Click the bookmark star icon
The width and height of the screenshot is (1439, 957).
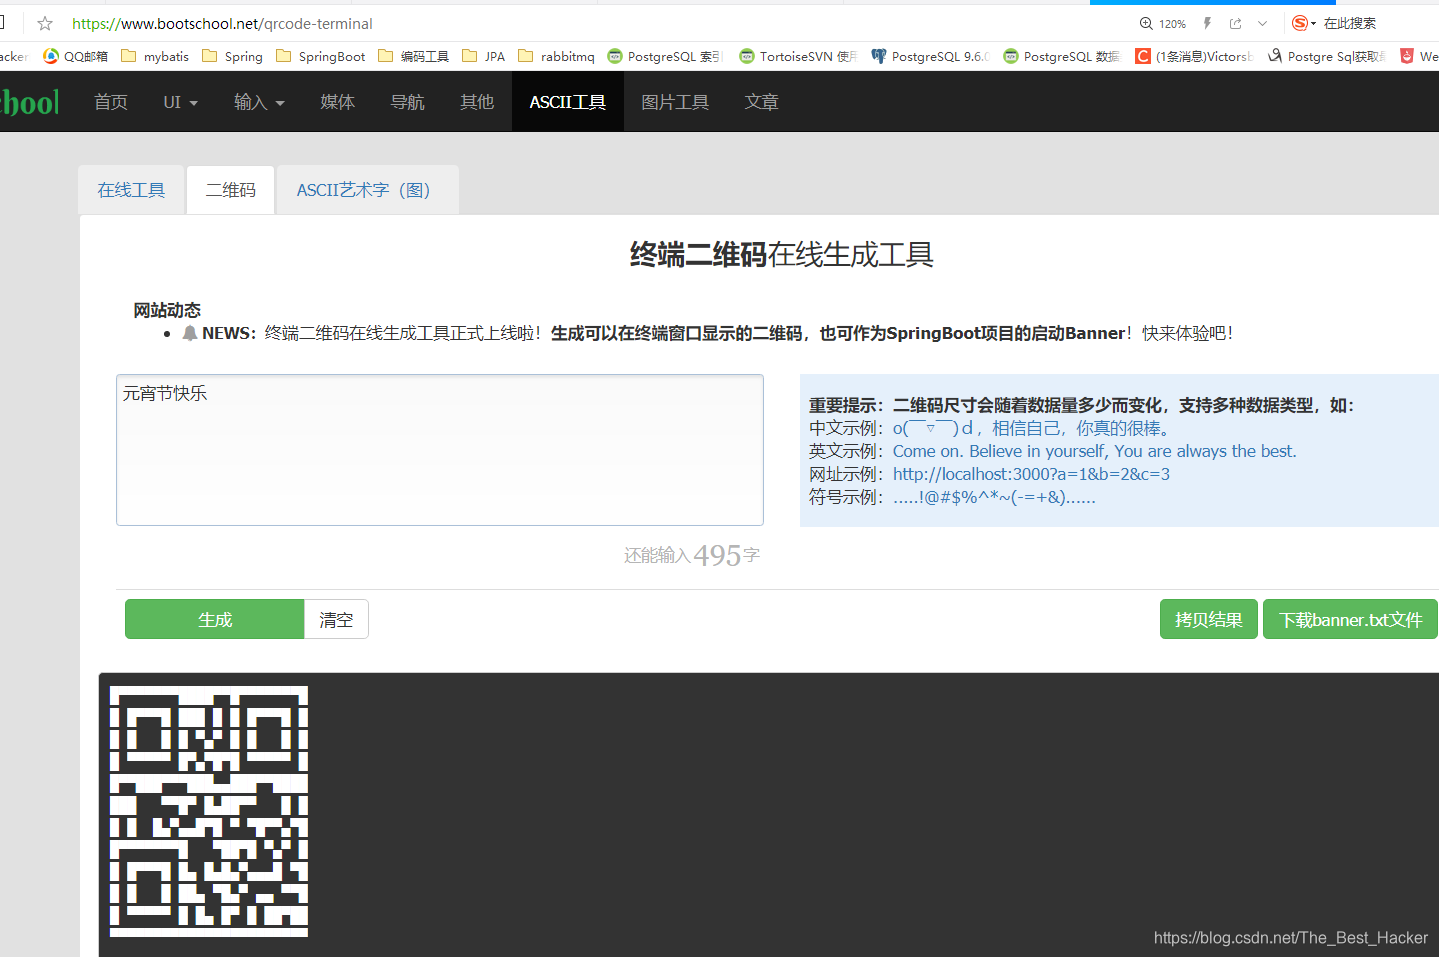45,23
